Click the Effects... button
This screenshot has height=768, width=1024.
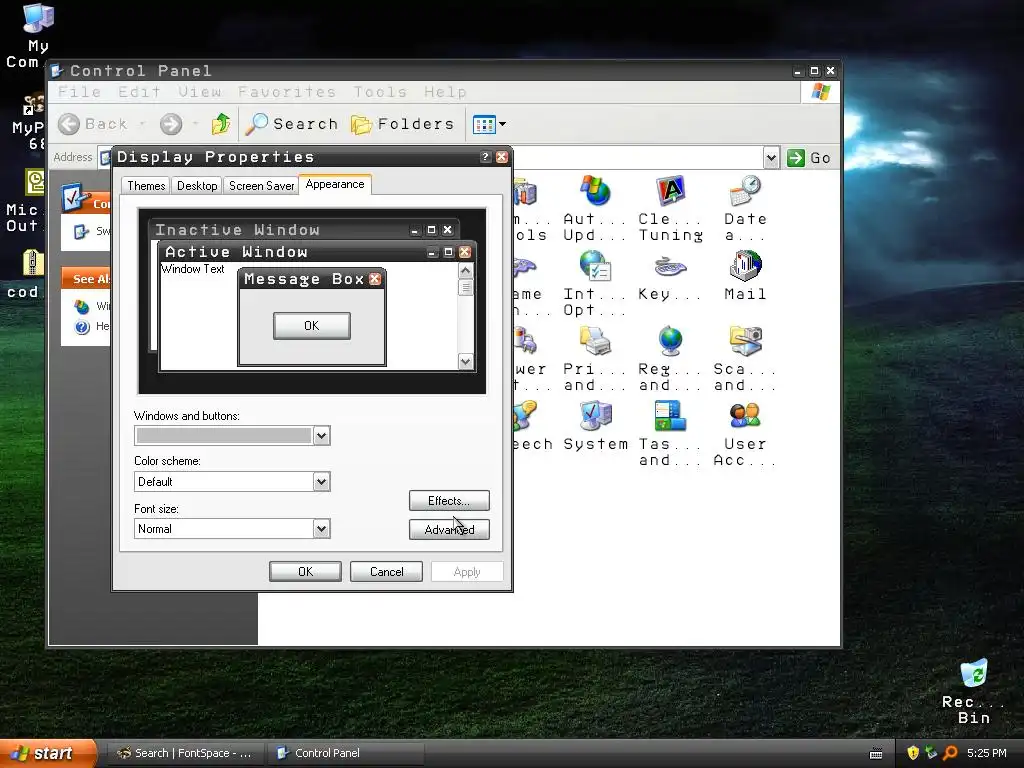(x=449, y=501)
